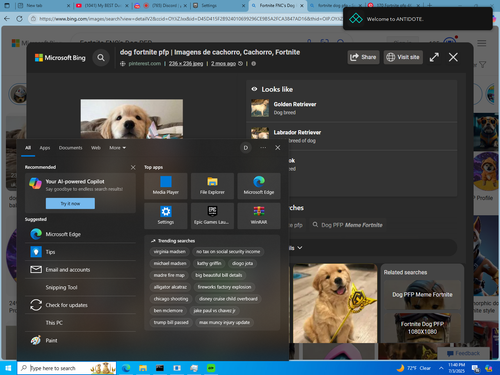Open Settings tile in Top apps
This screenshot has height=375, width=500.
166,216
